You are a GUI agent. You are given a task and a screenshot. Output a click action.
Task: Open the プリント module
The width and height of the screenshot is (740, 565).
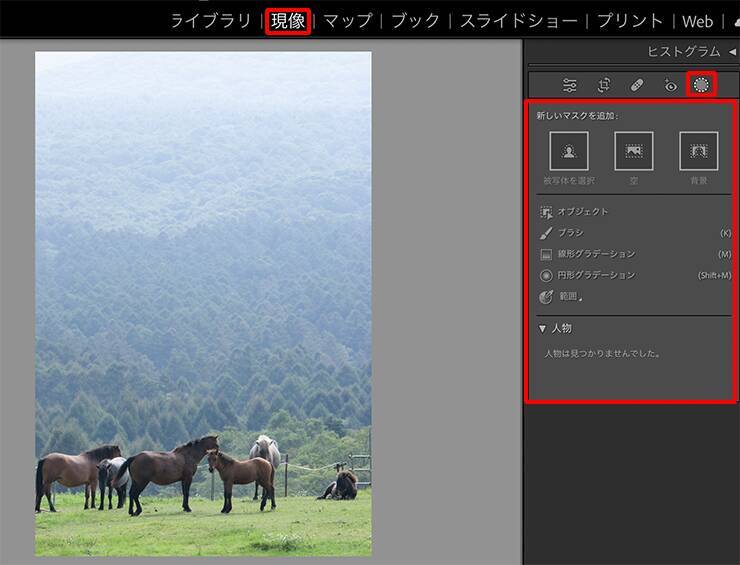pyautogui.click(x=630, y=21)
